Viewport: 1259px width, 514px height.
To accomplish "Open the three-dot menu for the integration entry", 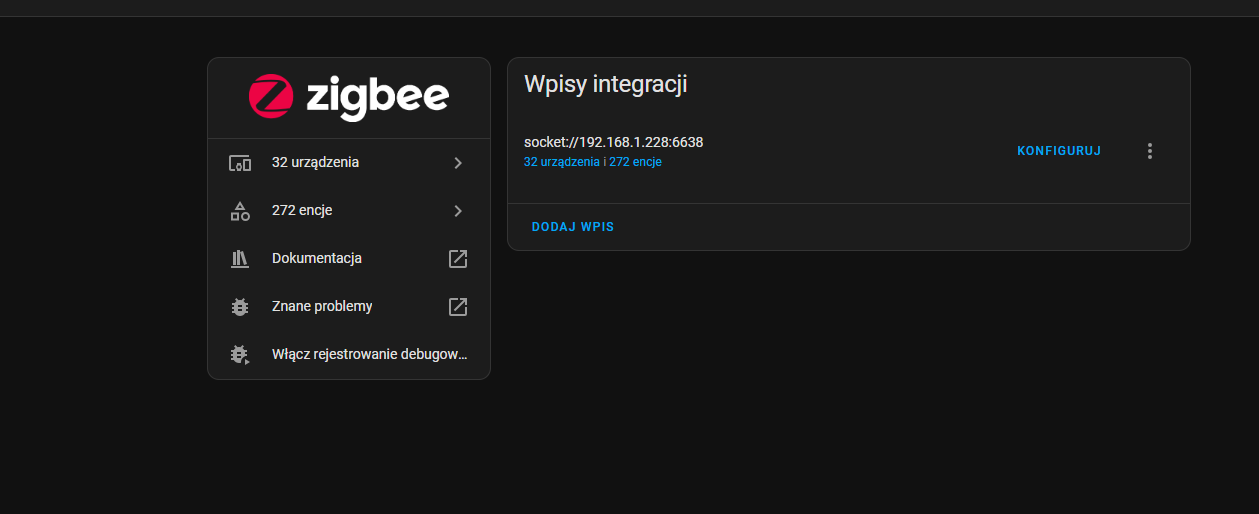I will (1150, 151).
